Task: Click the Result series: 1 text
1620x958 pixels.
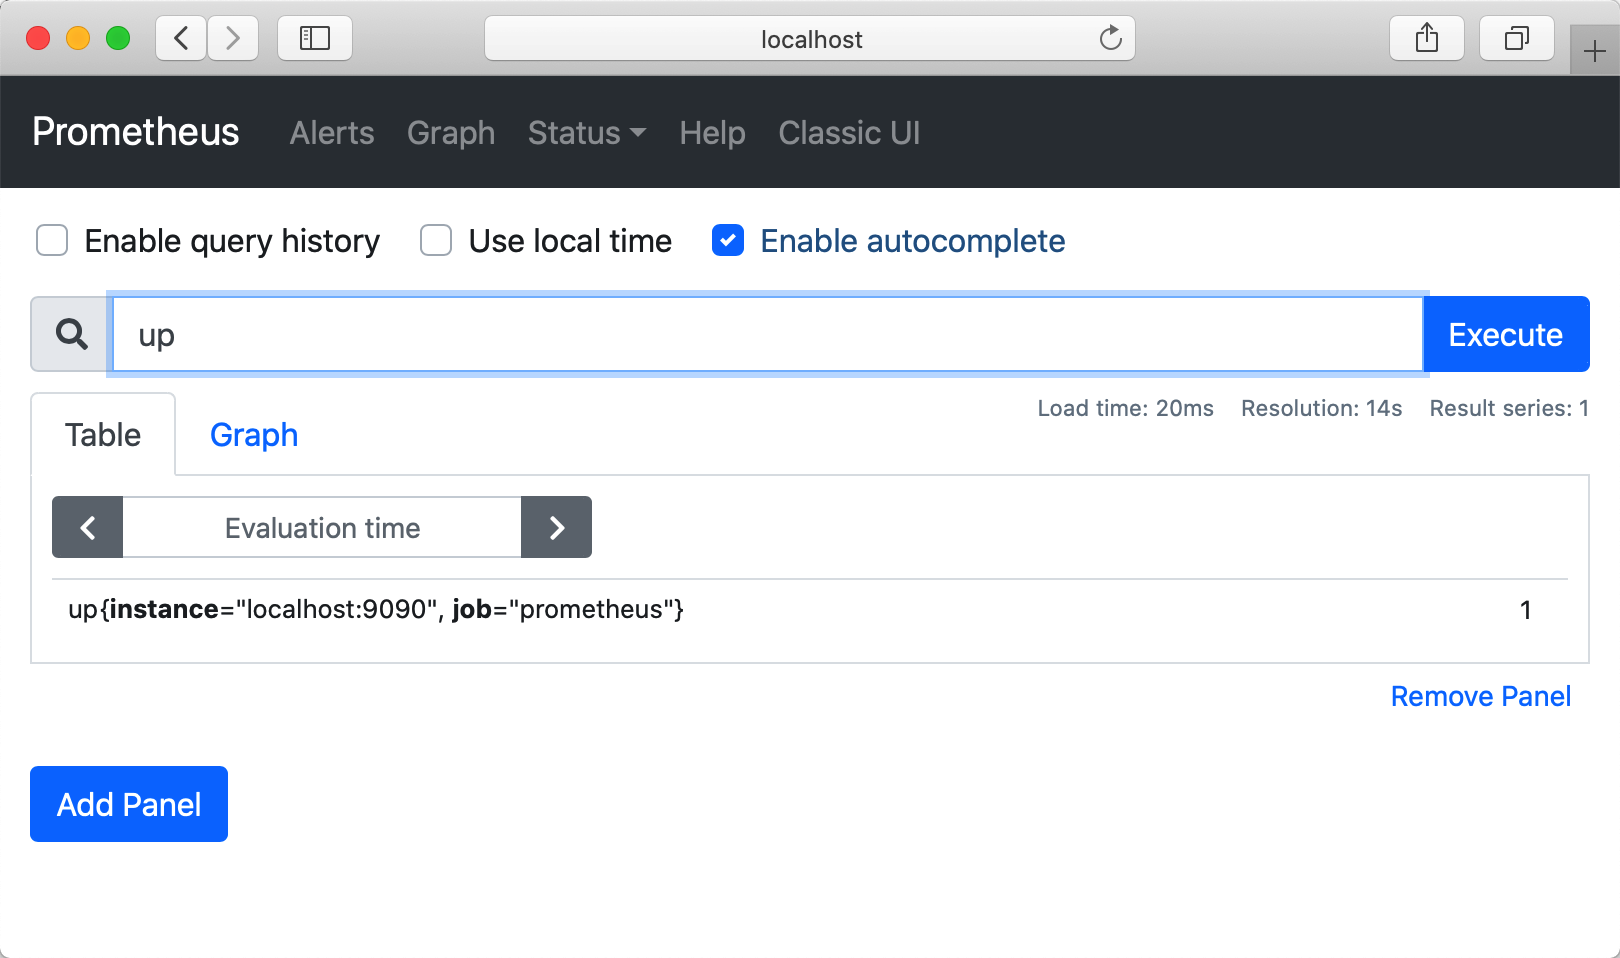Action: pos(1509,408)
